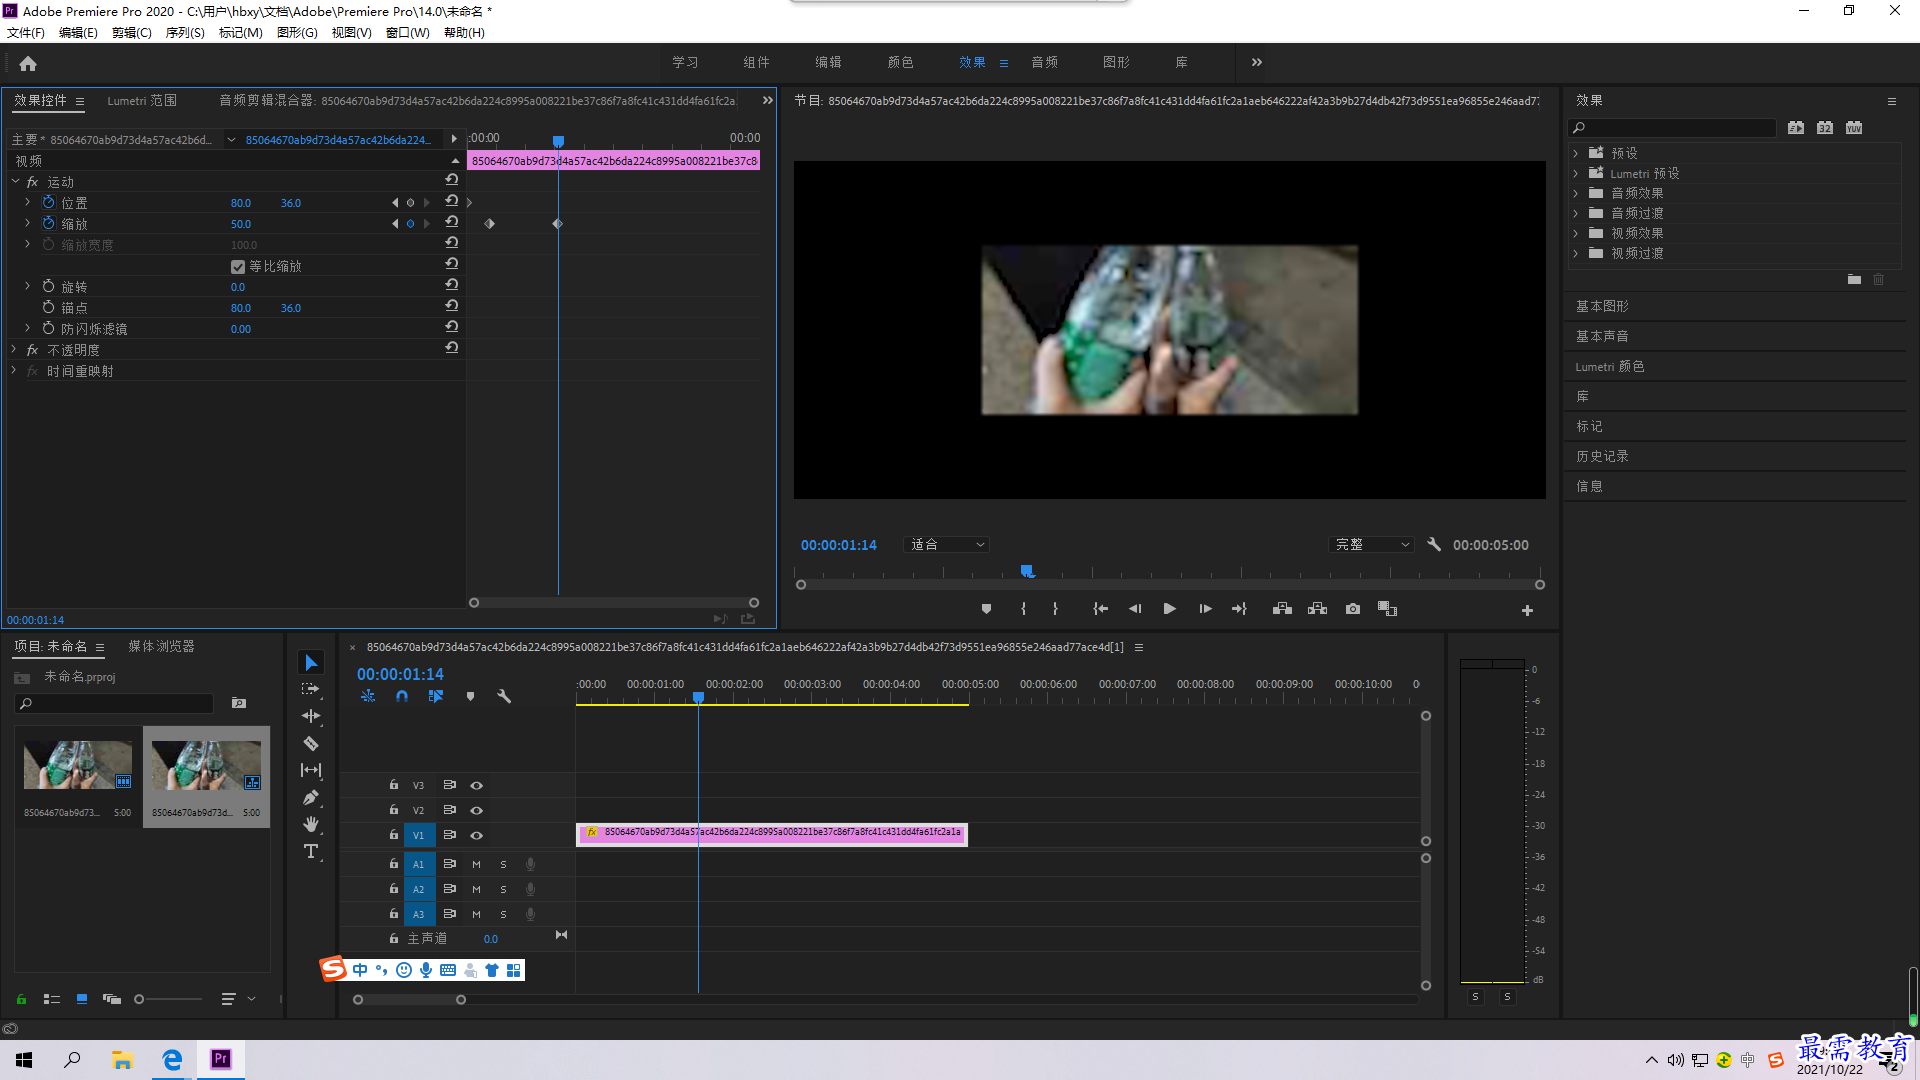
Task: Click the pink clip on track V1
Action: pyautogui.click(x=772, y=833)
